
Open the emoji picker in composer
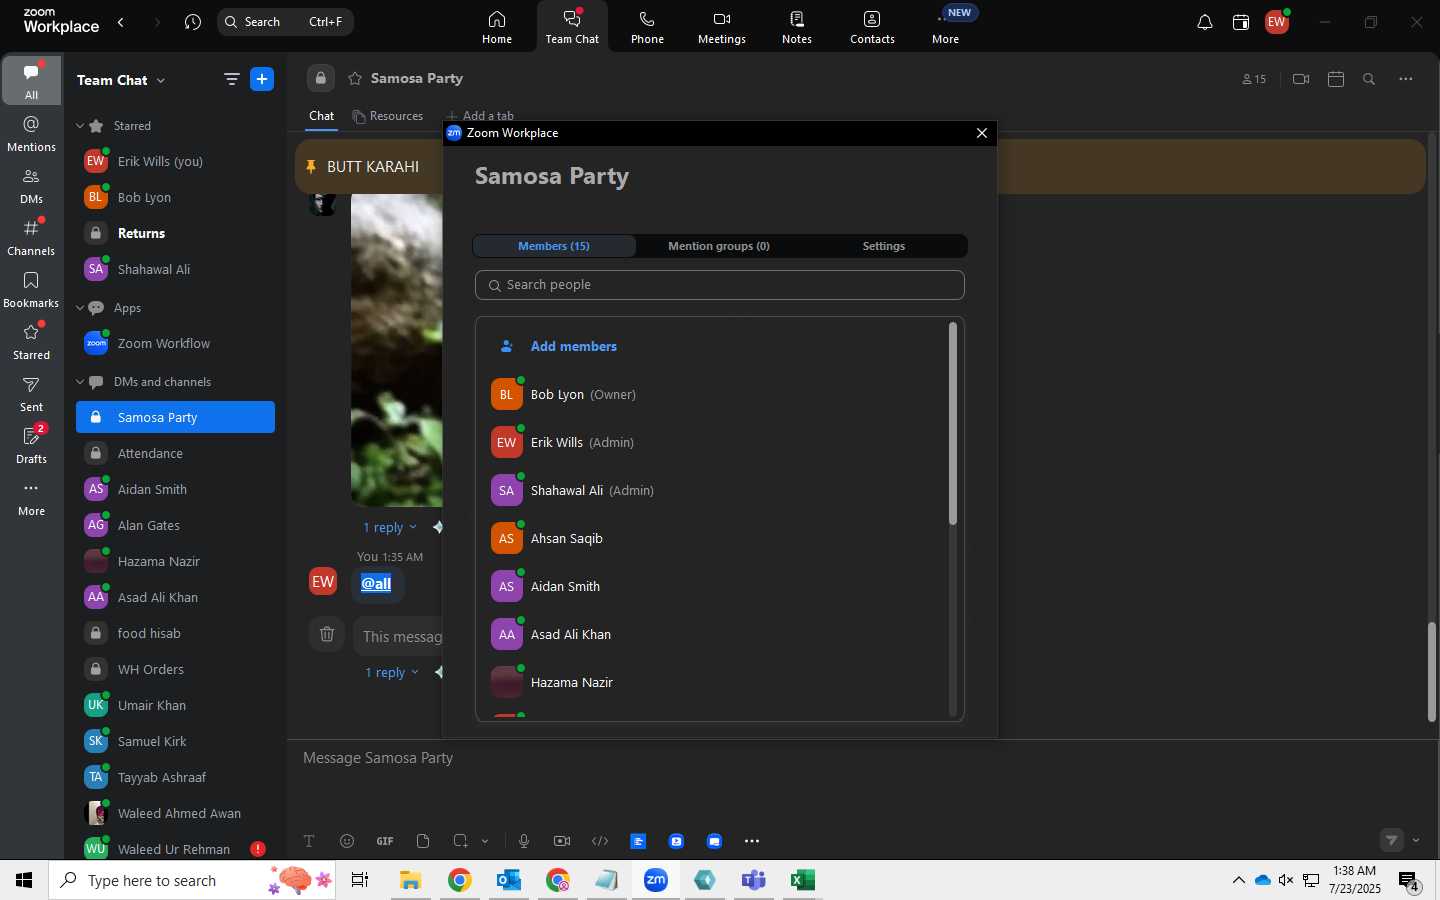tap(347, 841)
